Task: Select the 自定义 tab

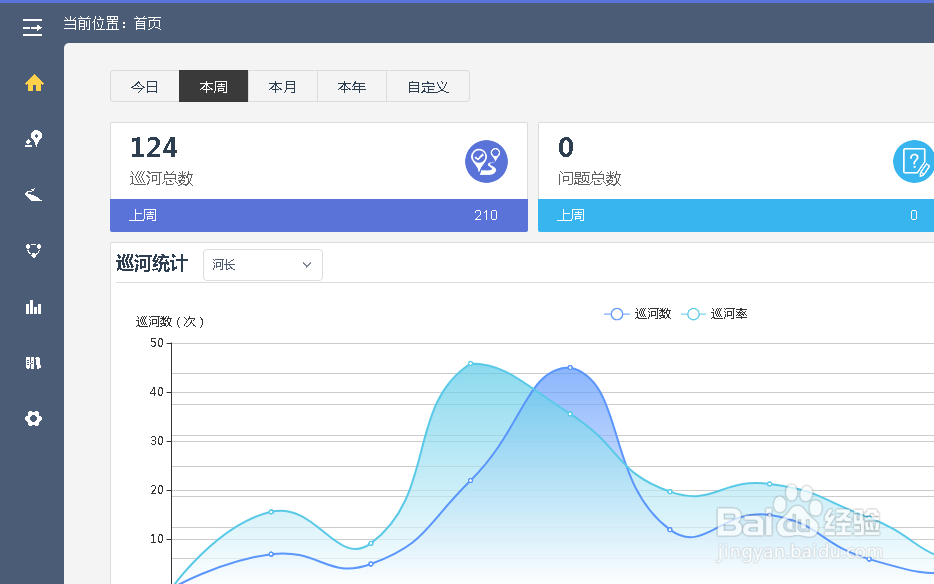Action: 427,86
